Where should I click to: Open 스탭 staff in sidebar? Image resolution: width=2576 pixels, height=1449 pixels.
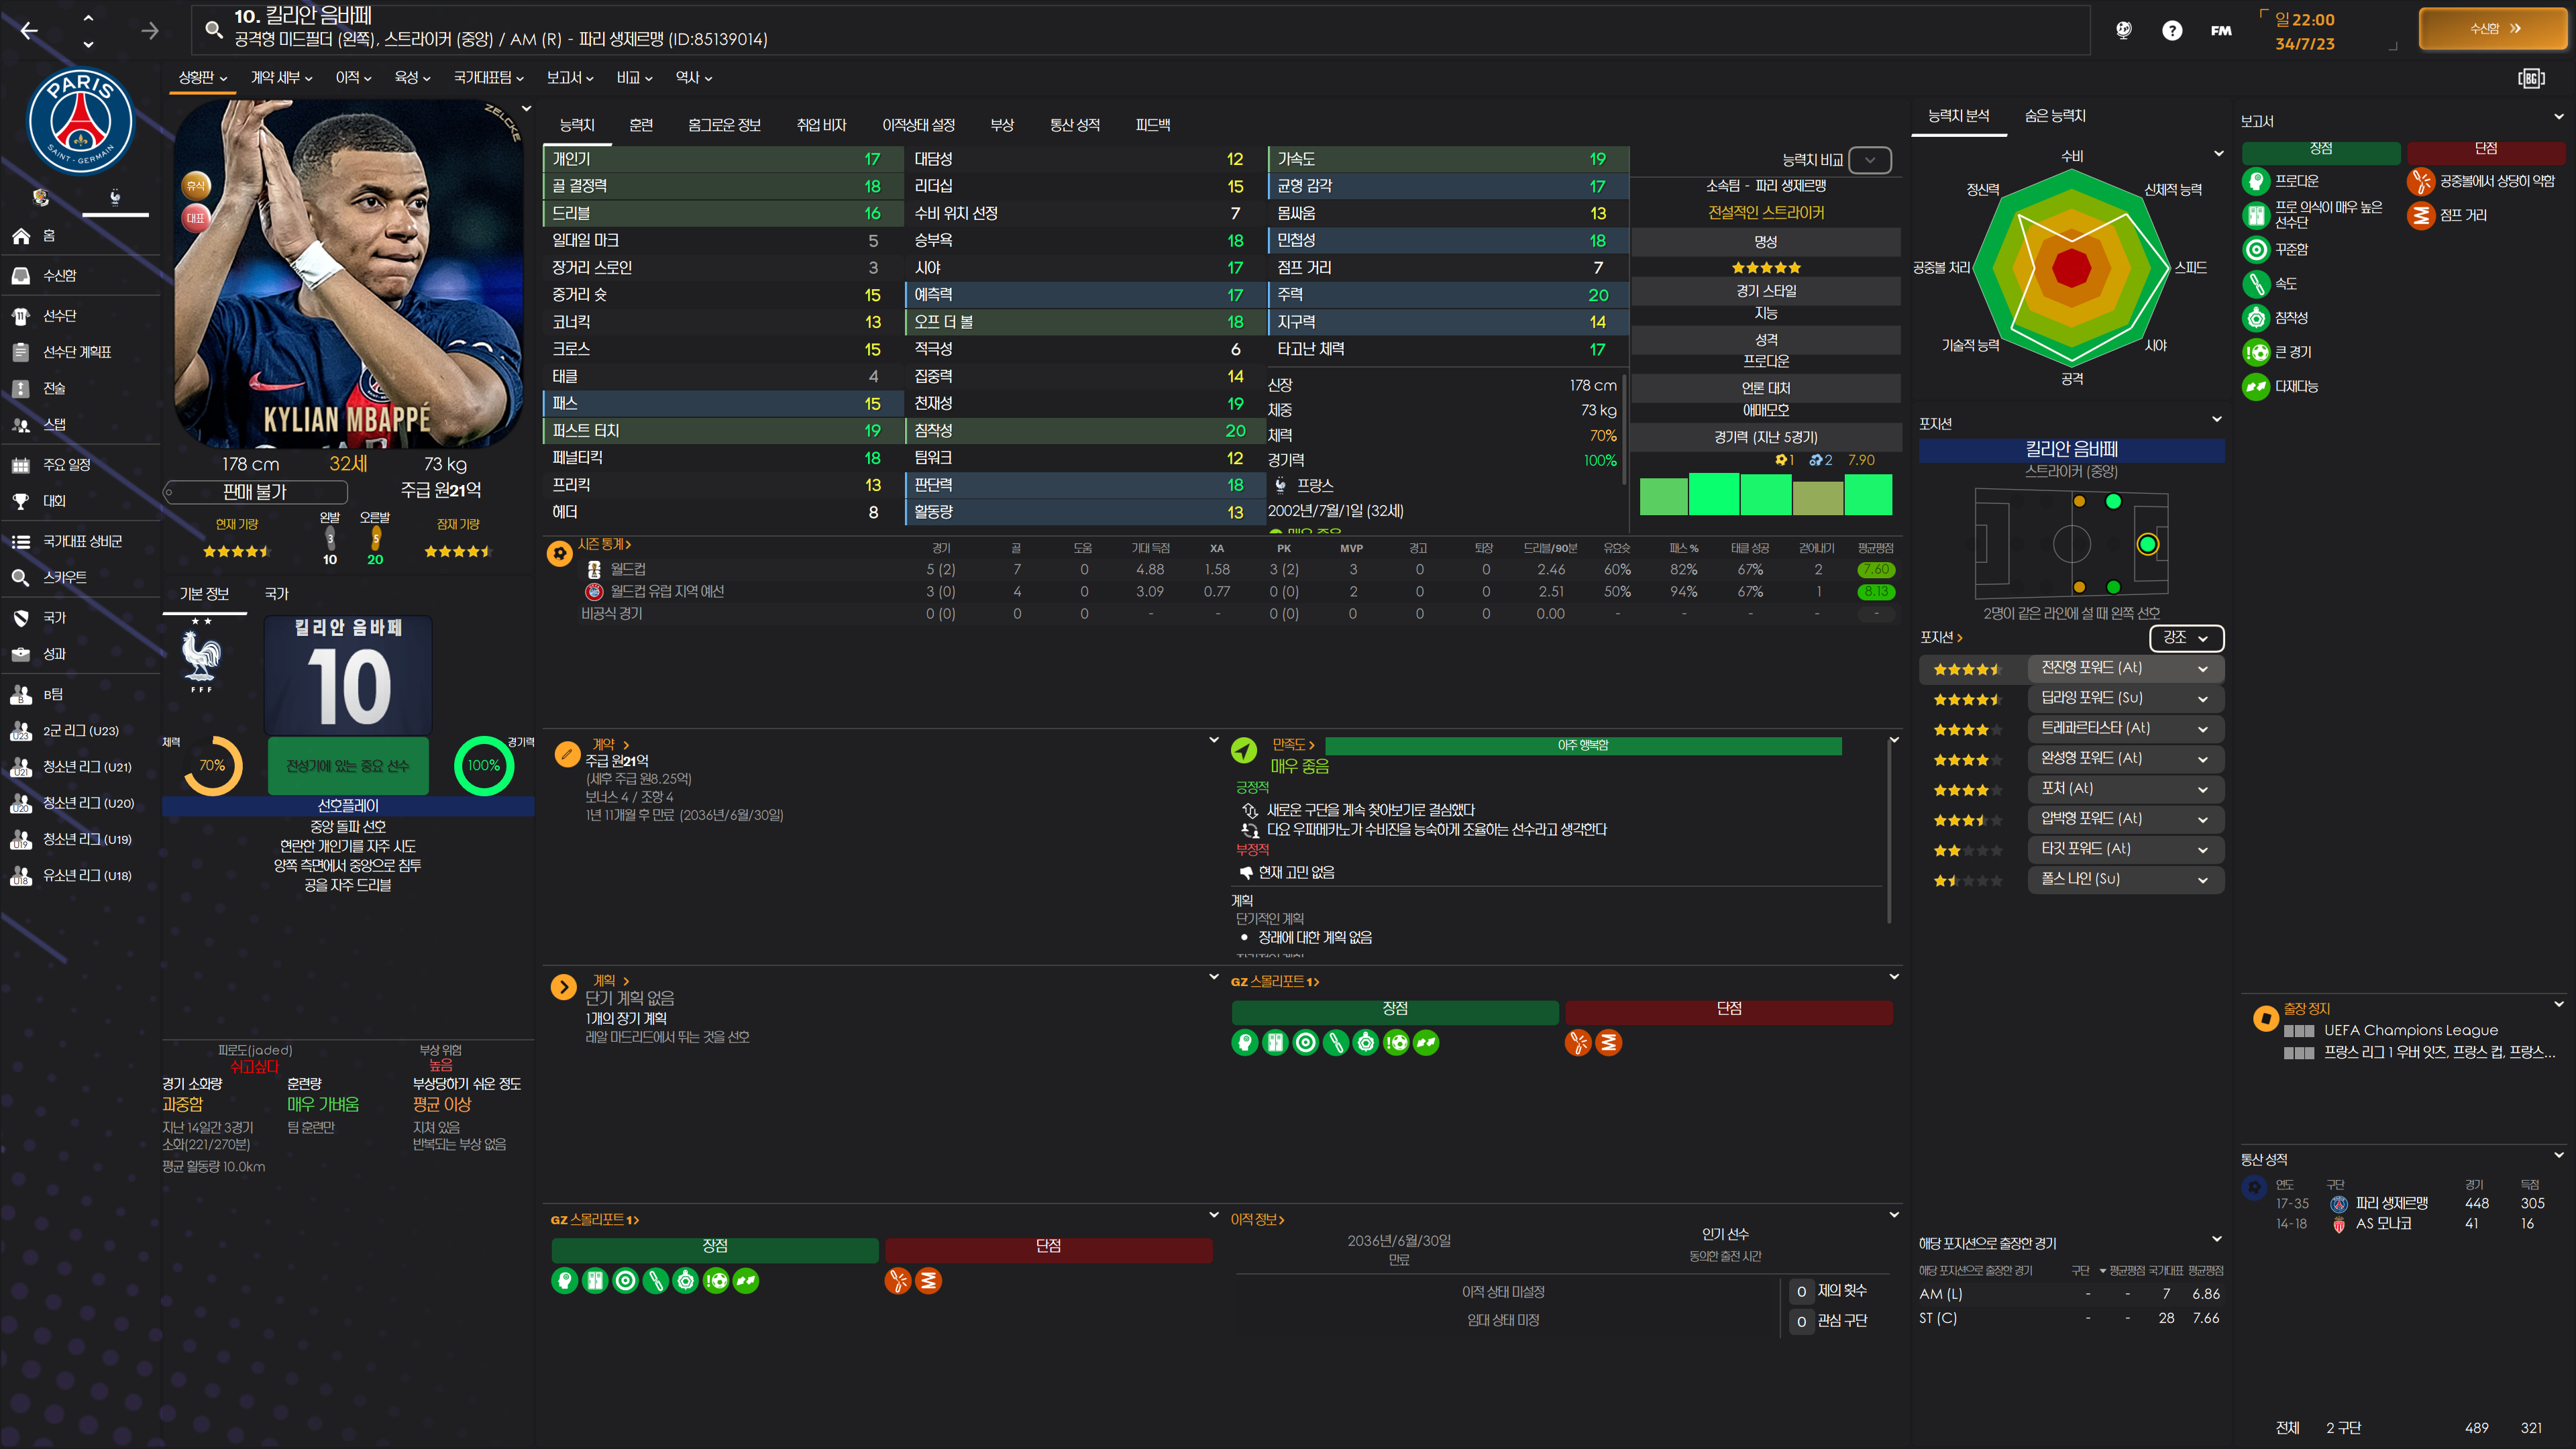pyautogui.click(x=80, y=424)
